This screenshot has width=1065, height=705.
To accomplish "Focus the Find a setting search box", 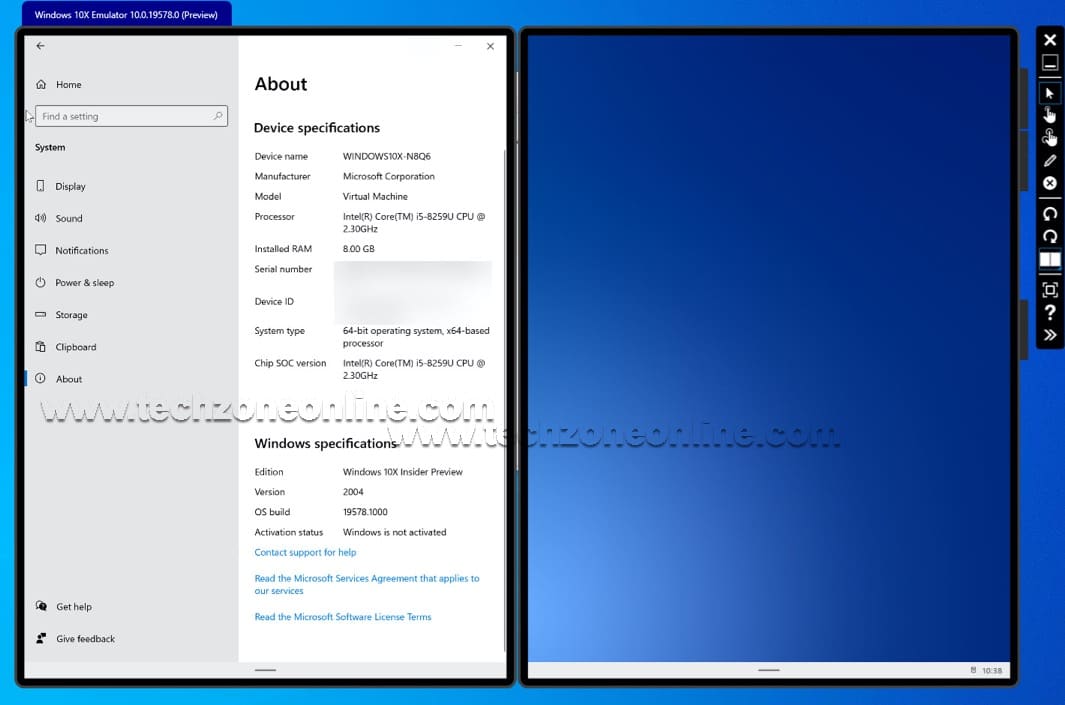I will pos(131,116).
